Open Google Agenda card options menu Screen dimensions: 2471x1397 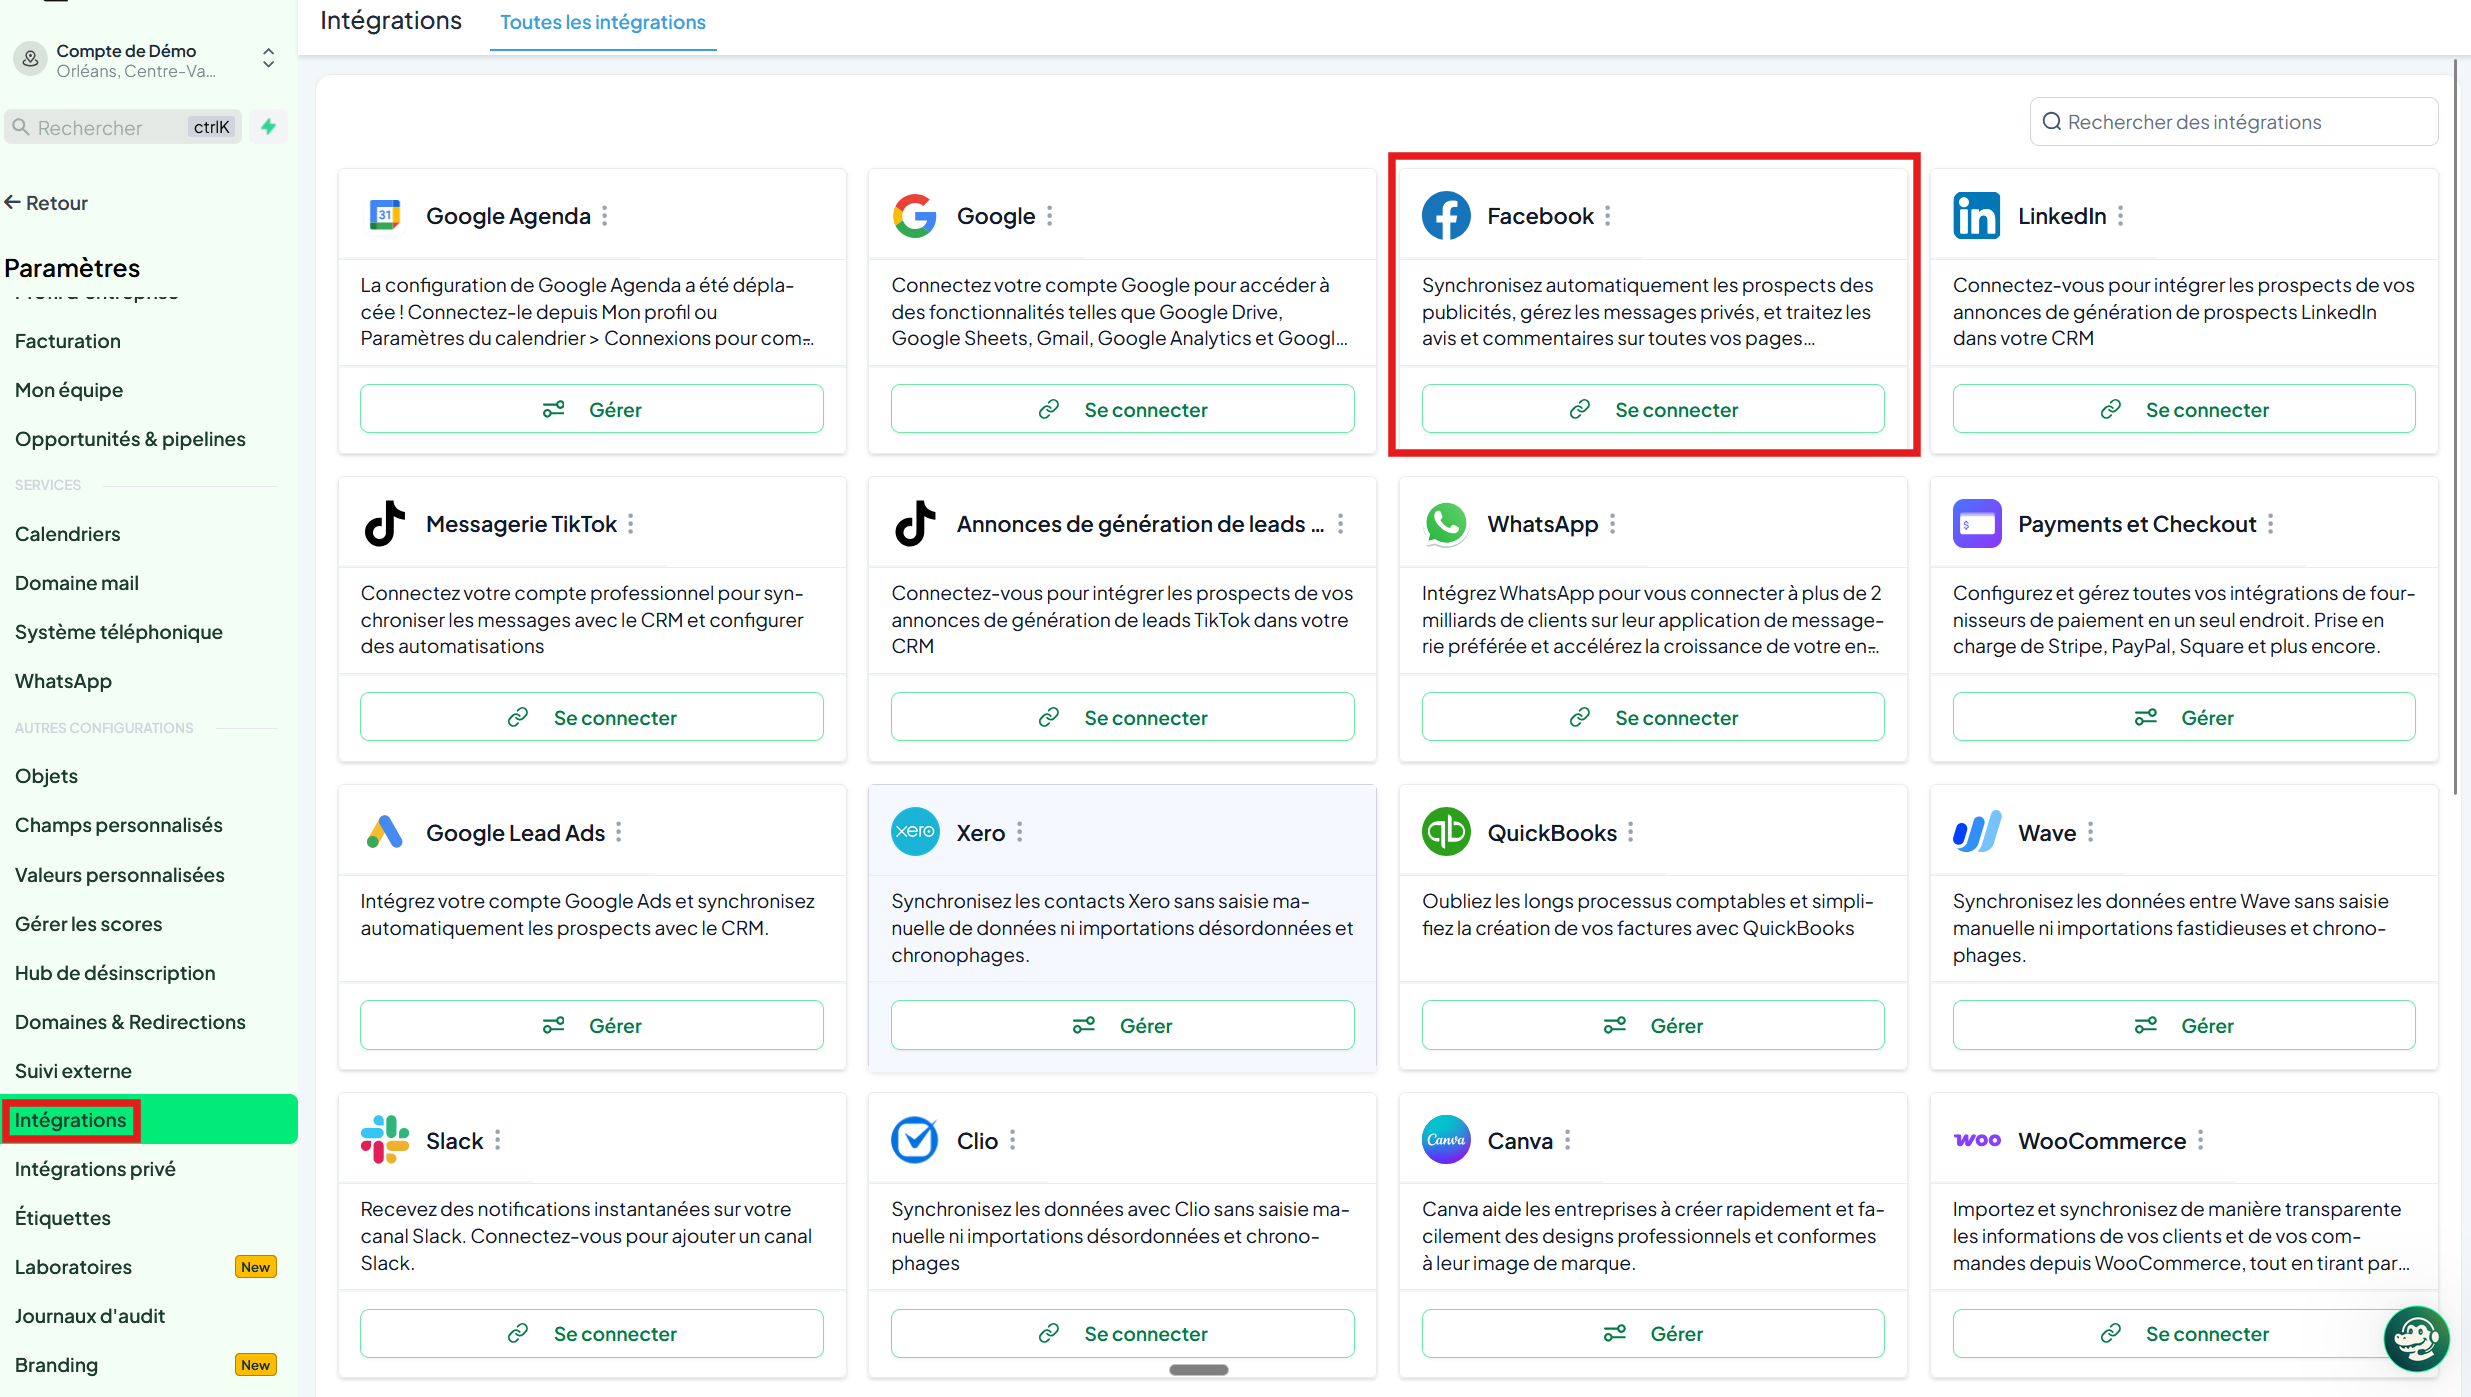(x=605, y=216)
